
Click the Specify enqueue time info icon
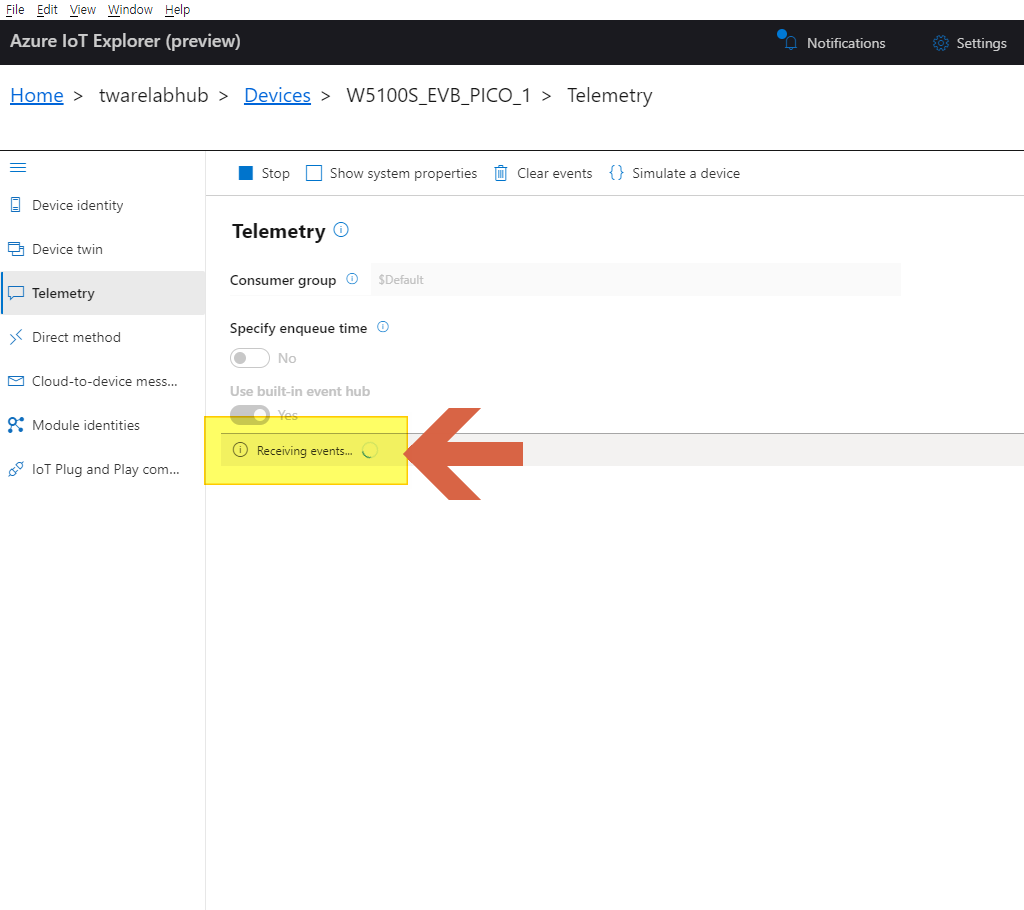[x=383, y=327]
